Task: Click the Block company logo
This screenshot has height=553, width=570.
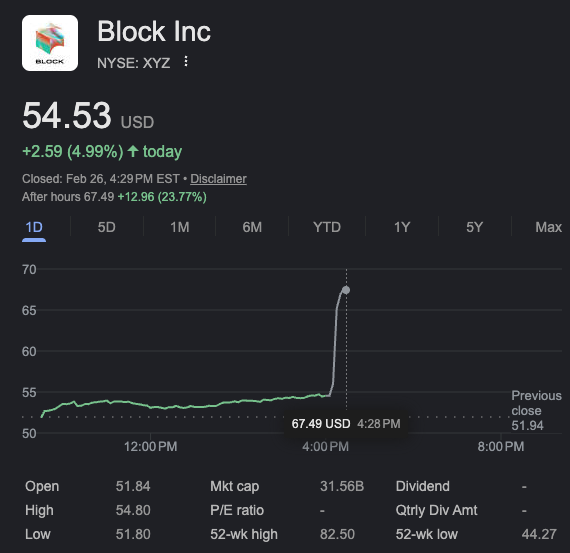Action: (50, 43)
